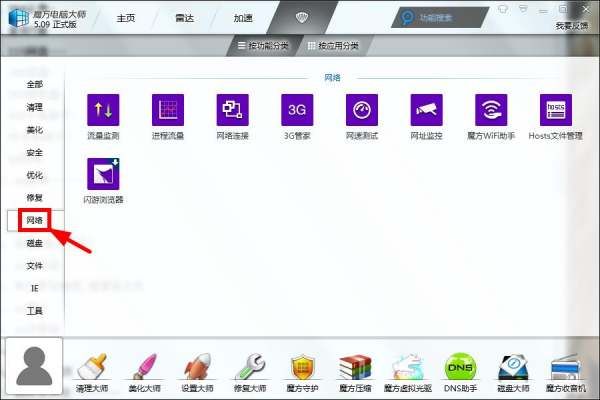Select 磁盘 category in sidebar

point(34,243)
